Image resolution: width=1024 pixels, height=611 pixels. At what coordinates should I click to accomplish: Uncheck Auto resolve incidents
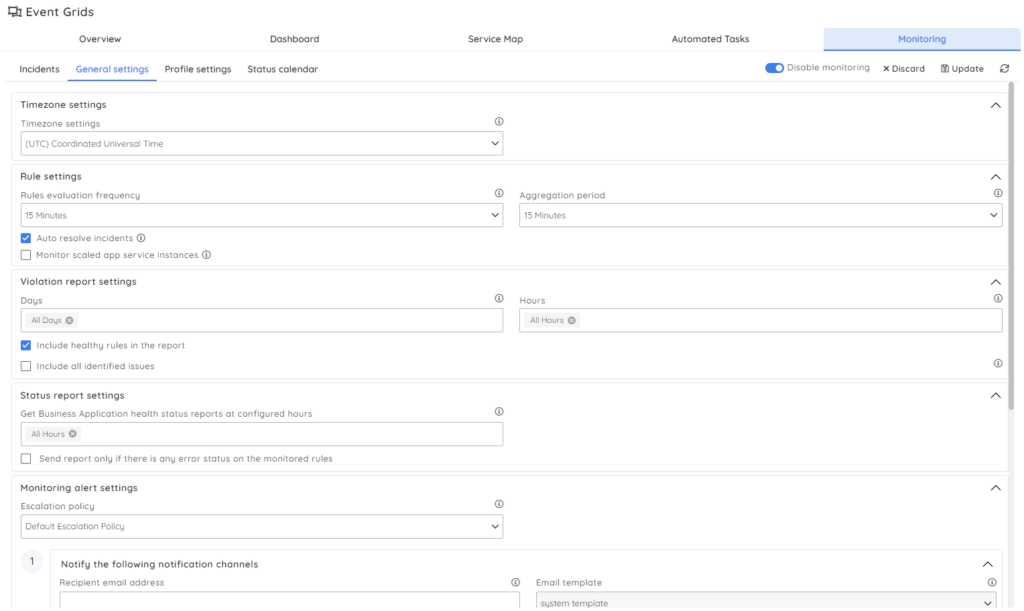[26, 239]
